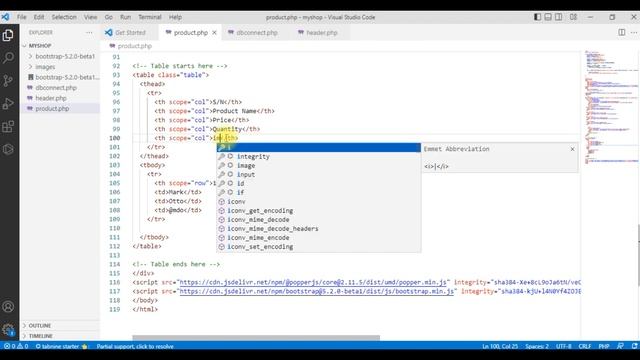Choose id suggestion
Image resolution: width=640 pixels, height=360 pixels.
click(318, 183)
